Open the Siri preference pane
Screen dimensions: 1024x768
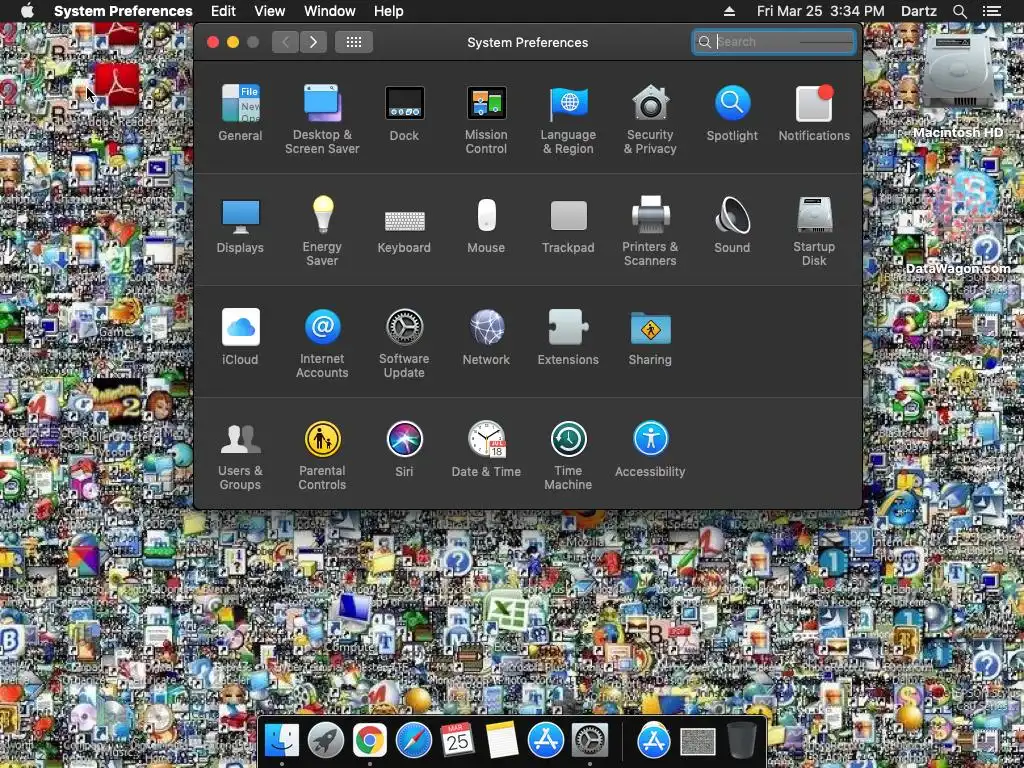click(404, 449)
